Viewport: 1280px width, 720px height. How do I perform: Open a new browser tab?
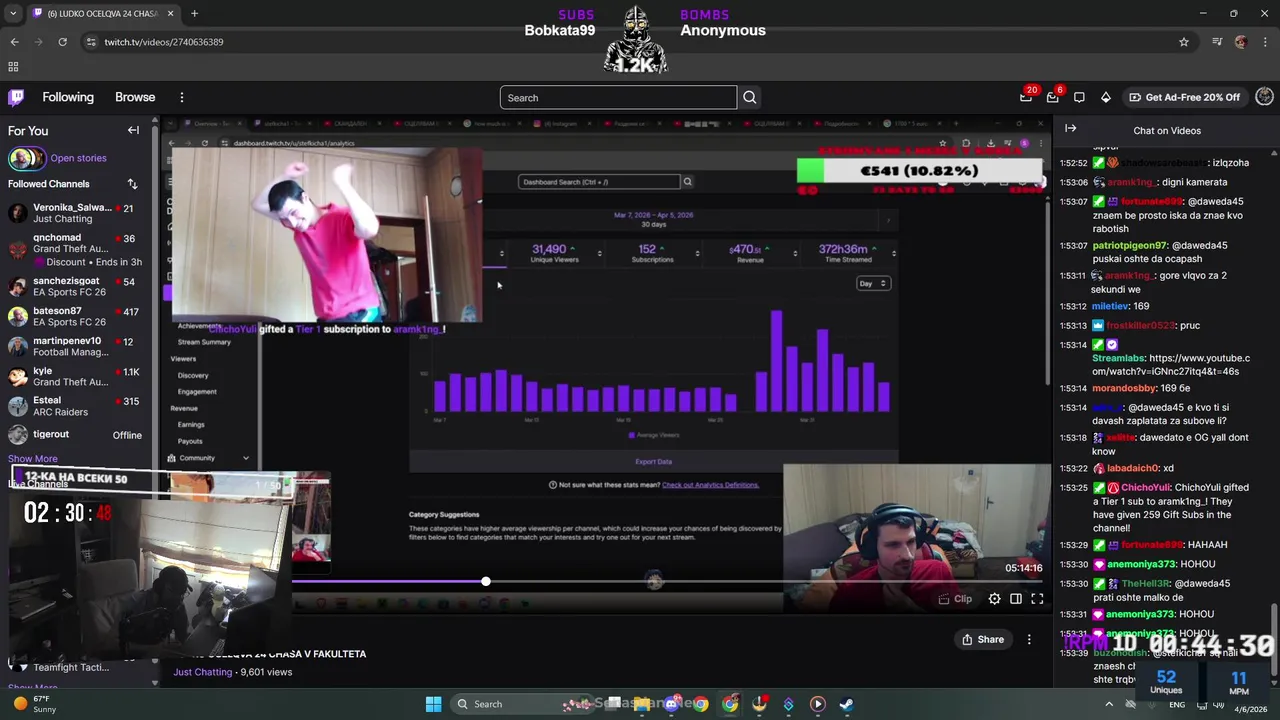click(194, 14)
